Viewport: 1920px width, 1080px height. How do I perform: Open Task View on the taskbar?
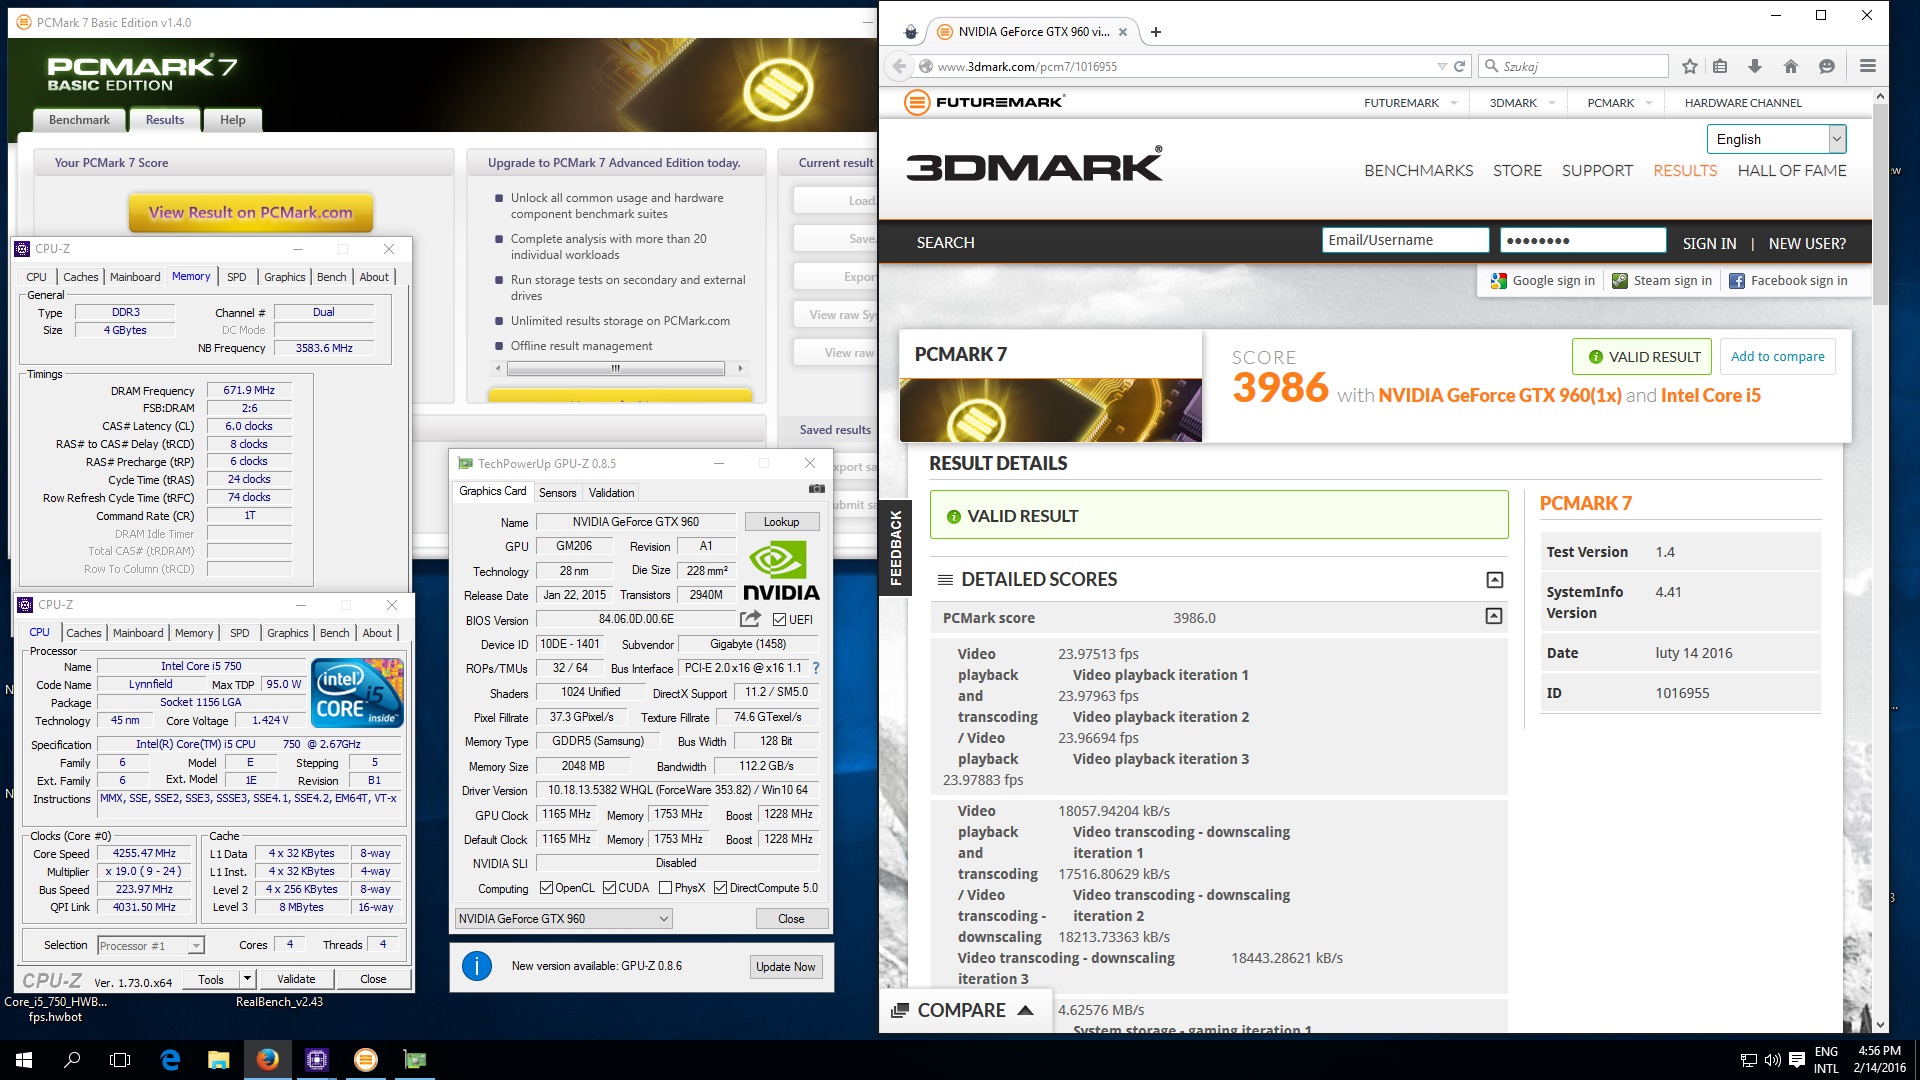[x=120, y=1060]
